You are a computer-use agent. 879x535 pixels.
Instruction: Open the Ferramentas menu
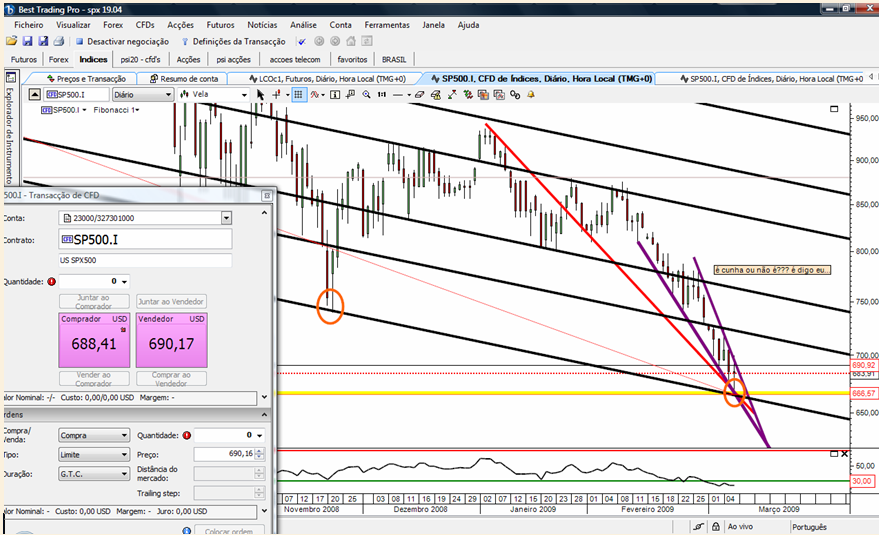coord(387,25)
